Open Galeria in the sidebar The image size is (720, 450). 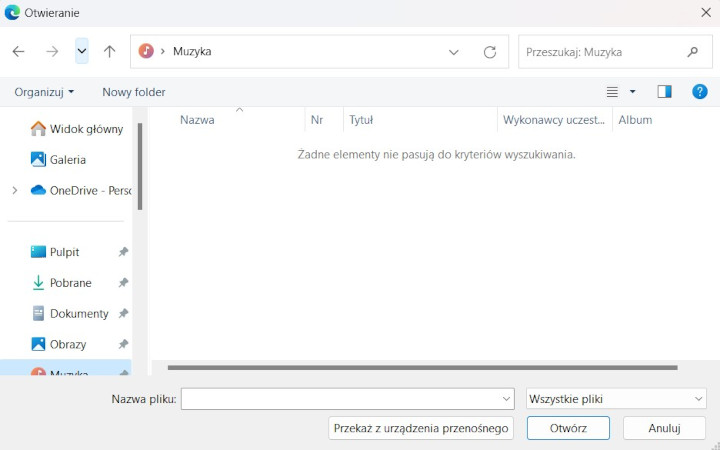point(67,159)
